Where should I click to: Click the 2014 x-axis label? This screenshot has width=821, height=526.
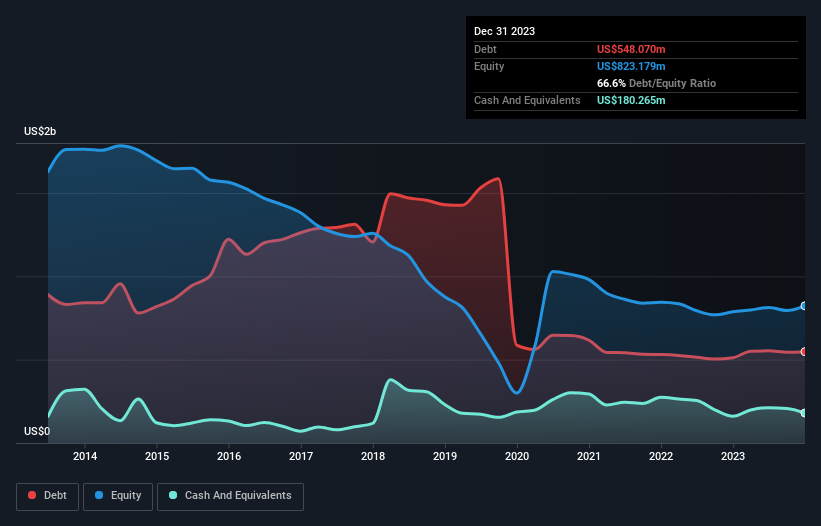[85, 456]
